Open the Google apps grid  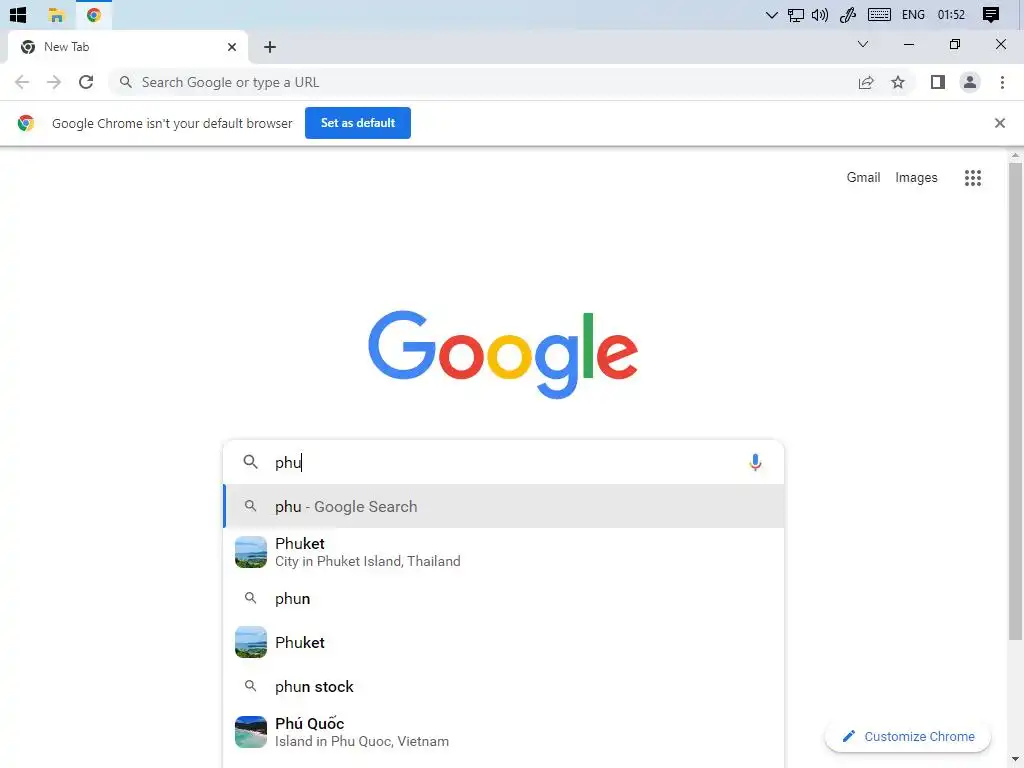(x=972, y=178)
